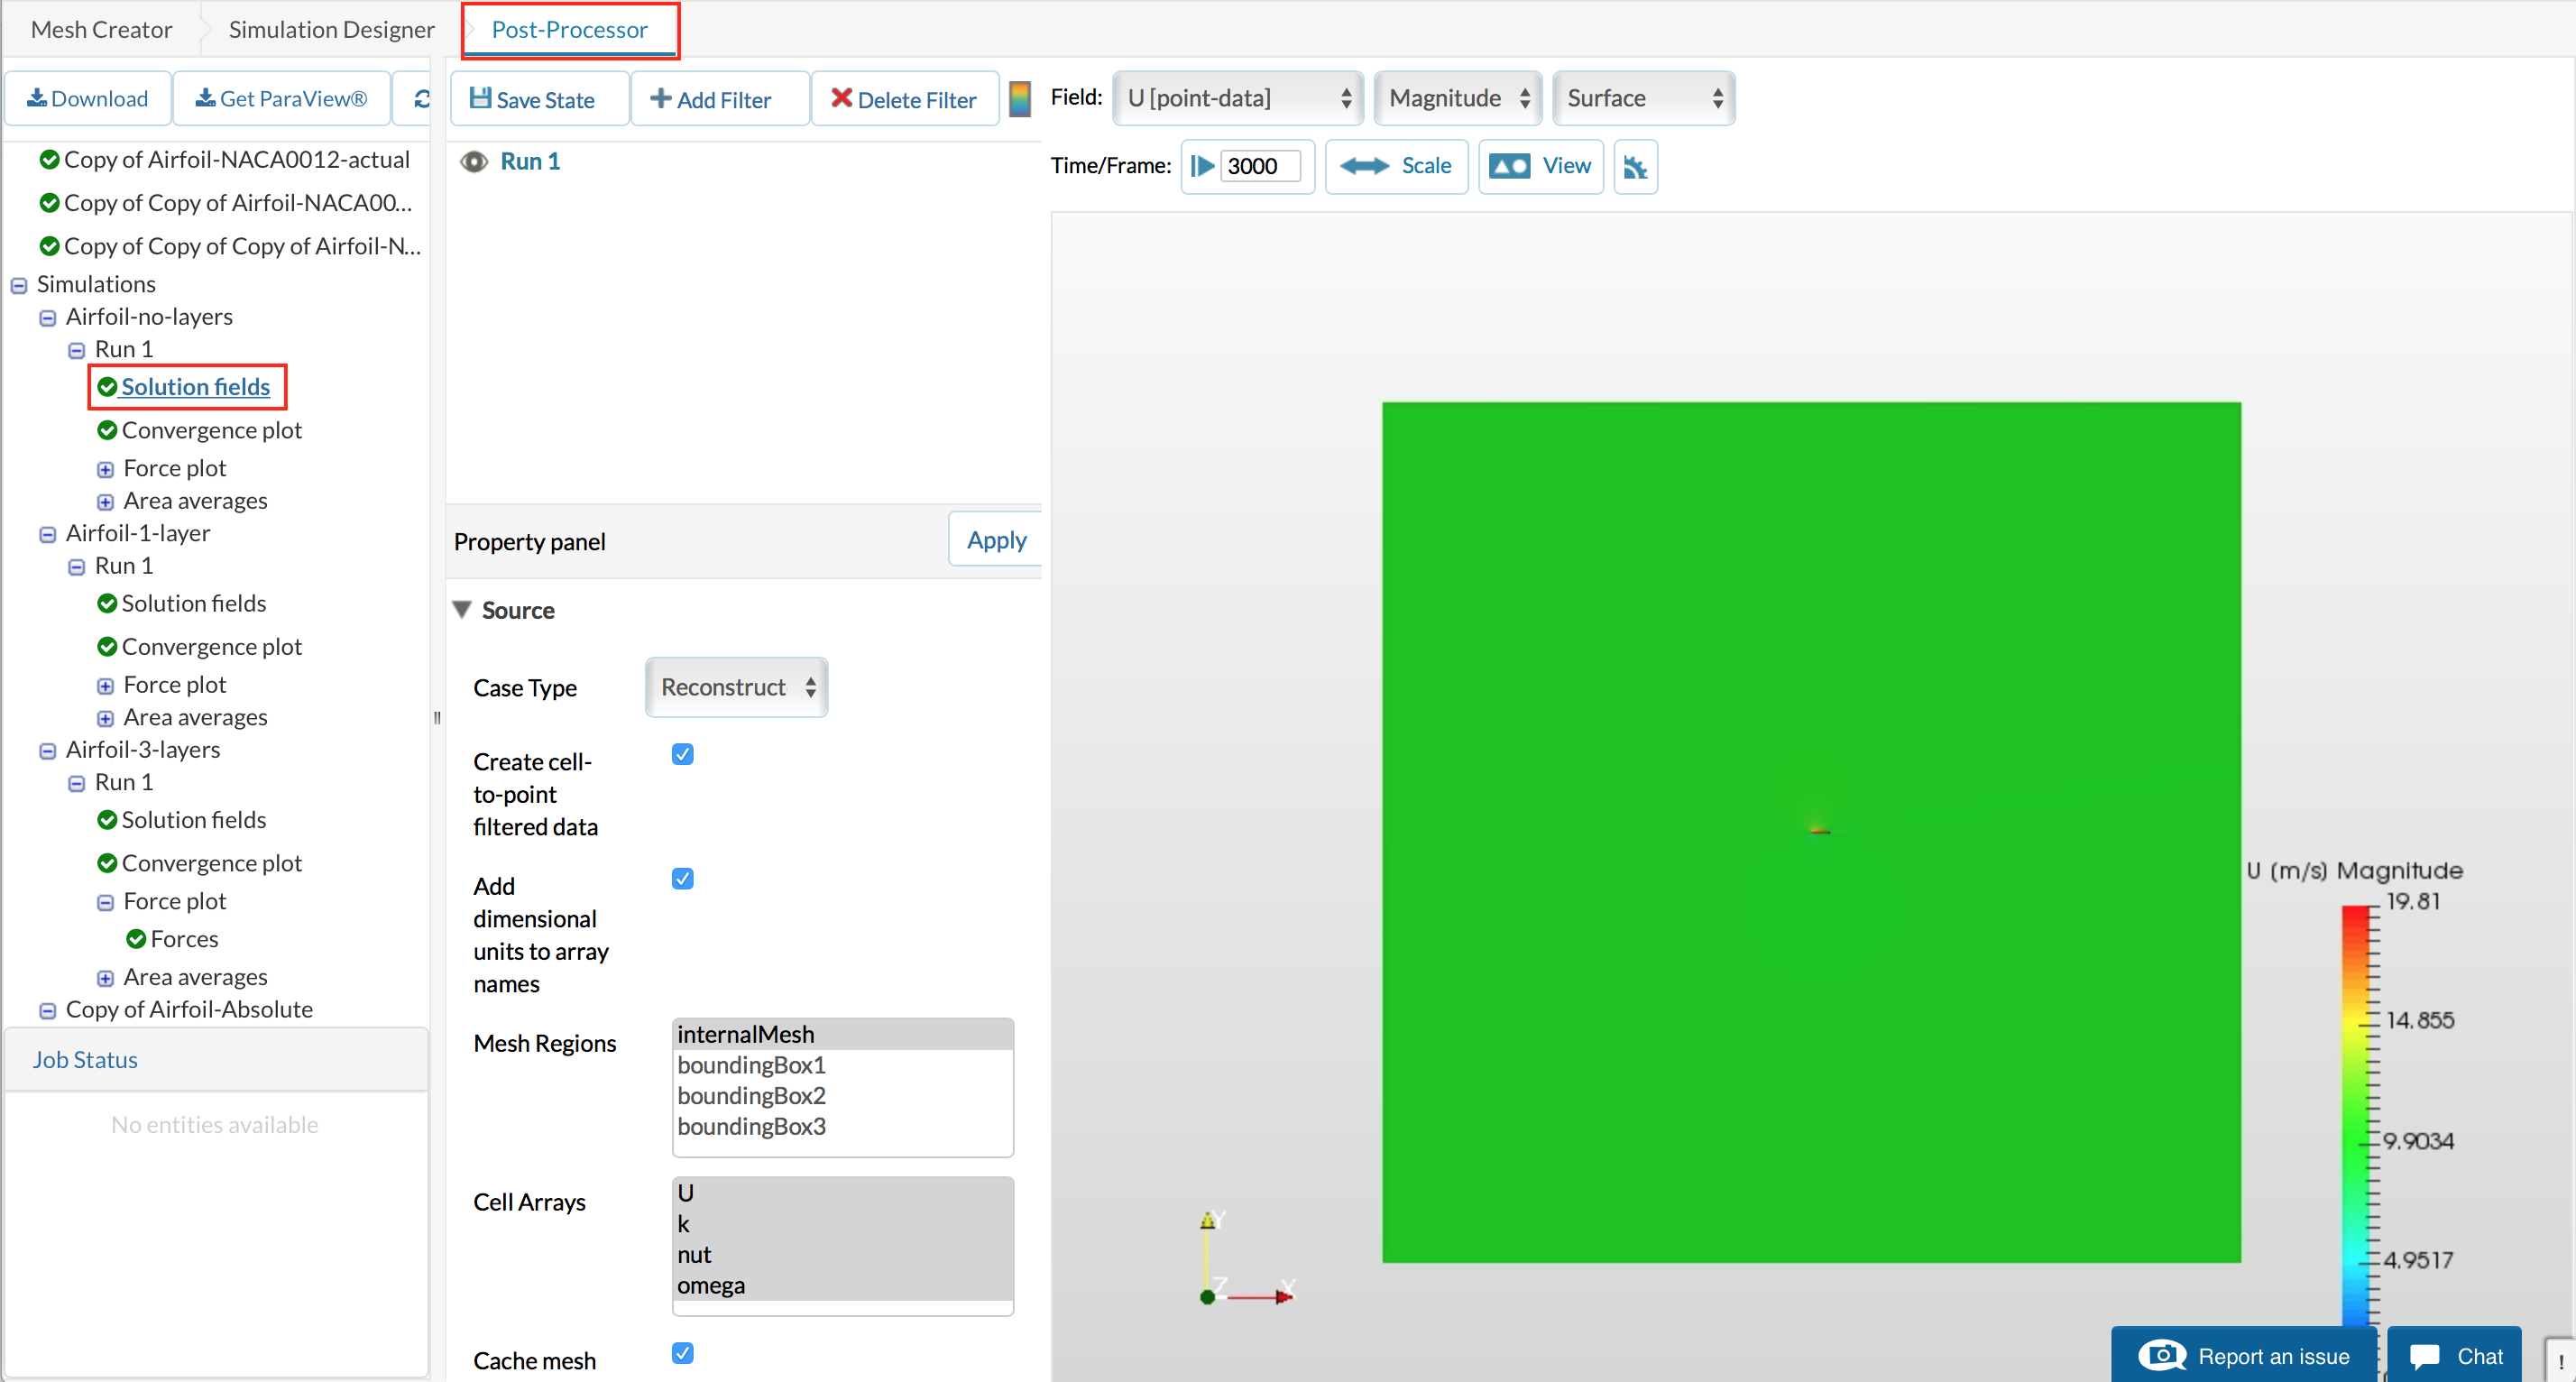Uncheck Create cell-to-point filtered data

[x=683, y=754]
